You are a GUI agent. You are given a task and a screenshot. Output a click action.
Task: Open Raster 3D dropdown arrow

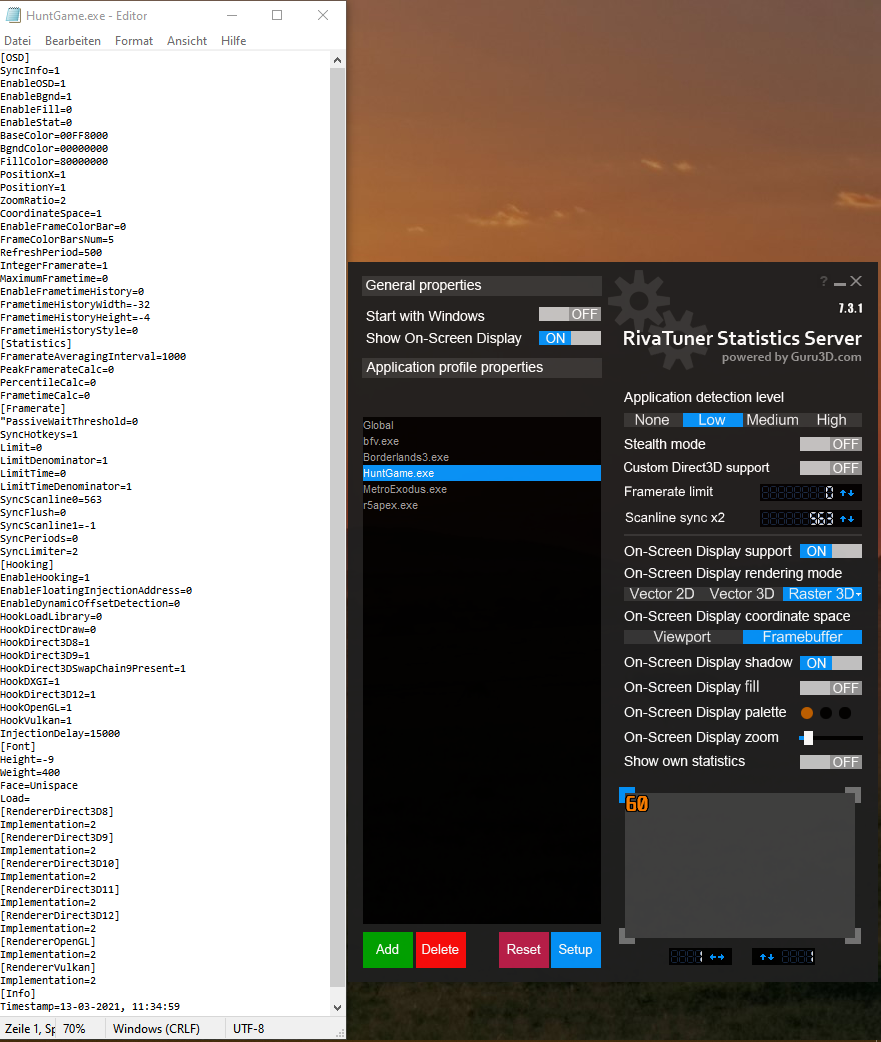(858, 595)
